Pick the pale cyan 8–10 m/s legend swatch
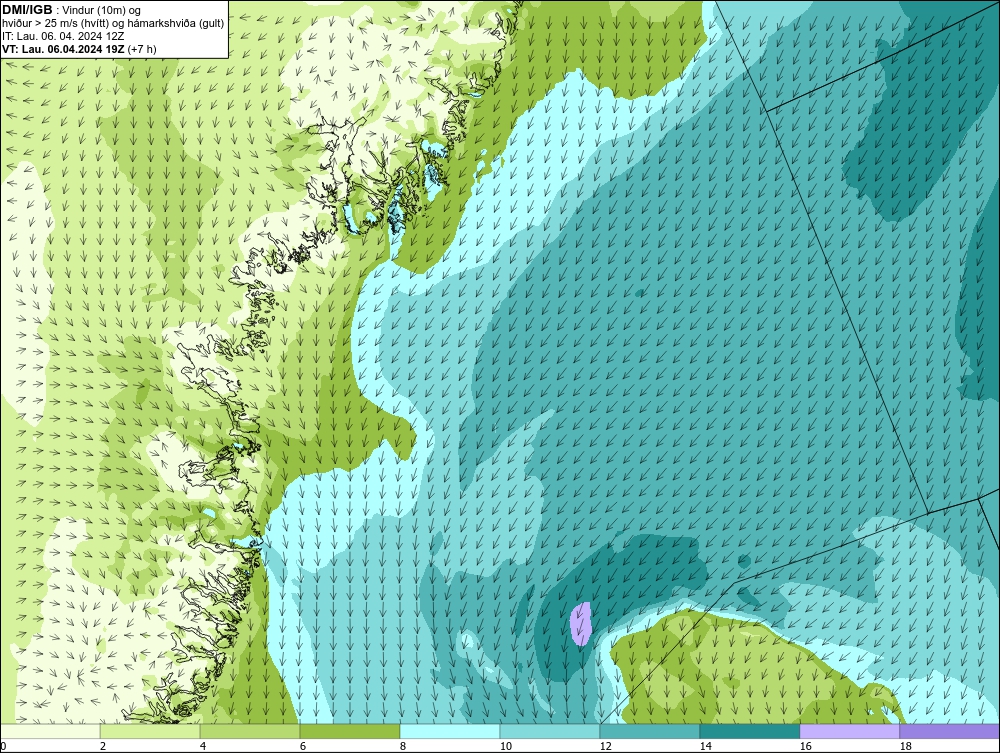 coord(450,731)
